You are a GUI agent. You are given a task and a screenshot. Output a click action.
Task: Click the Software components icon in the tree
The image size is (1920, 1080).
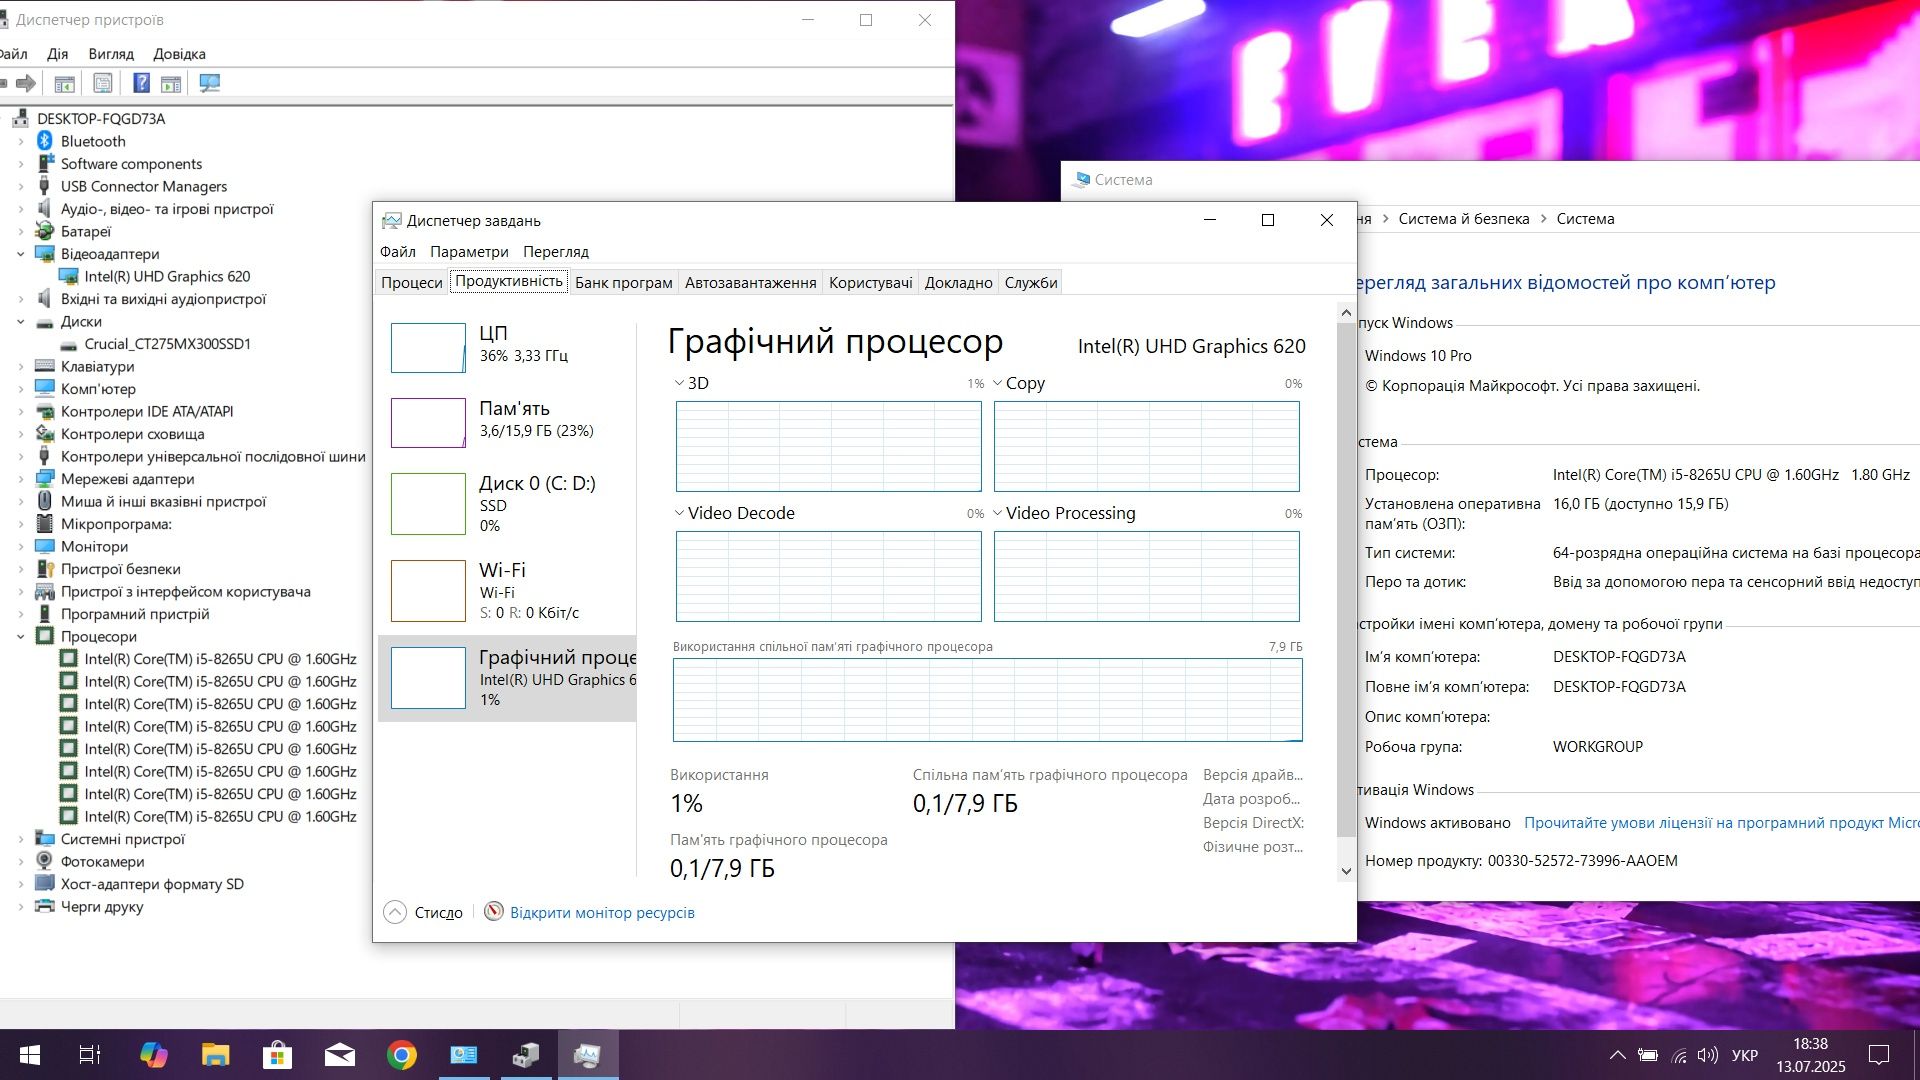click(x=45, y=164)
